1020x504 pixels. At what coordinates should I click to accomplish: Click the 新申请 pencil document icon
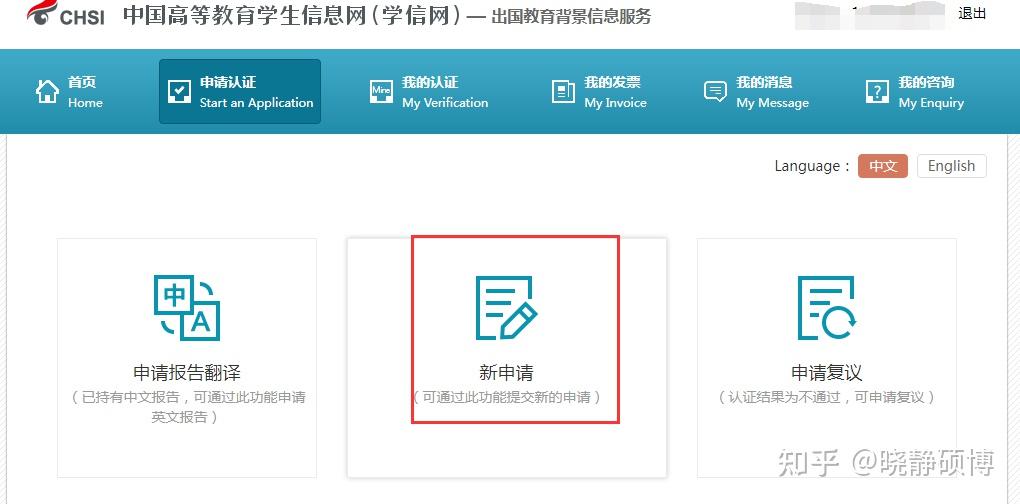coord(507,308)
